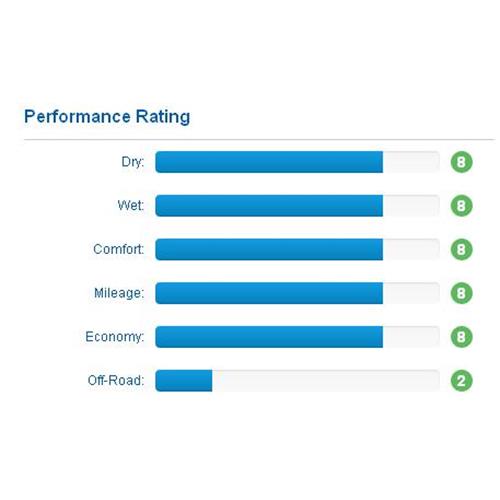Click the Dry performance bar
The height and width of the screenshot is (500, 500).
click(297, 162)
